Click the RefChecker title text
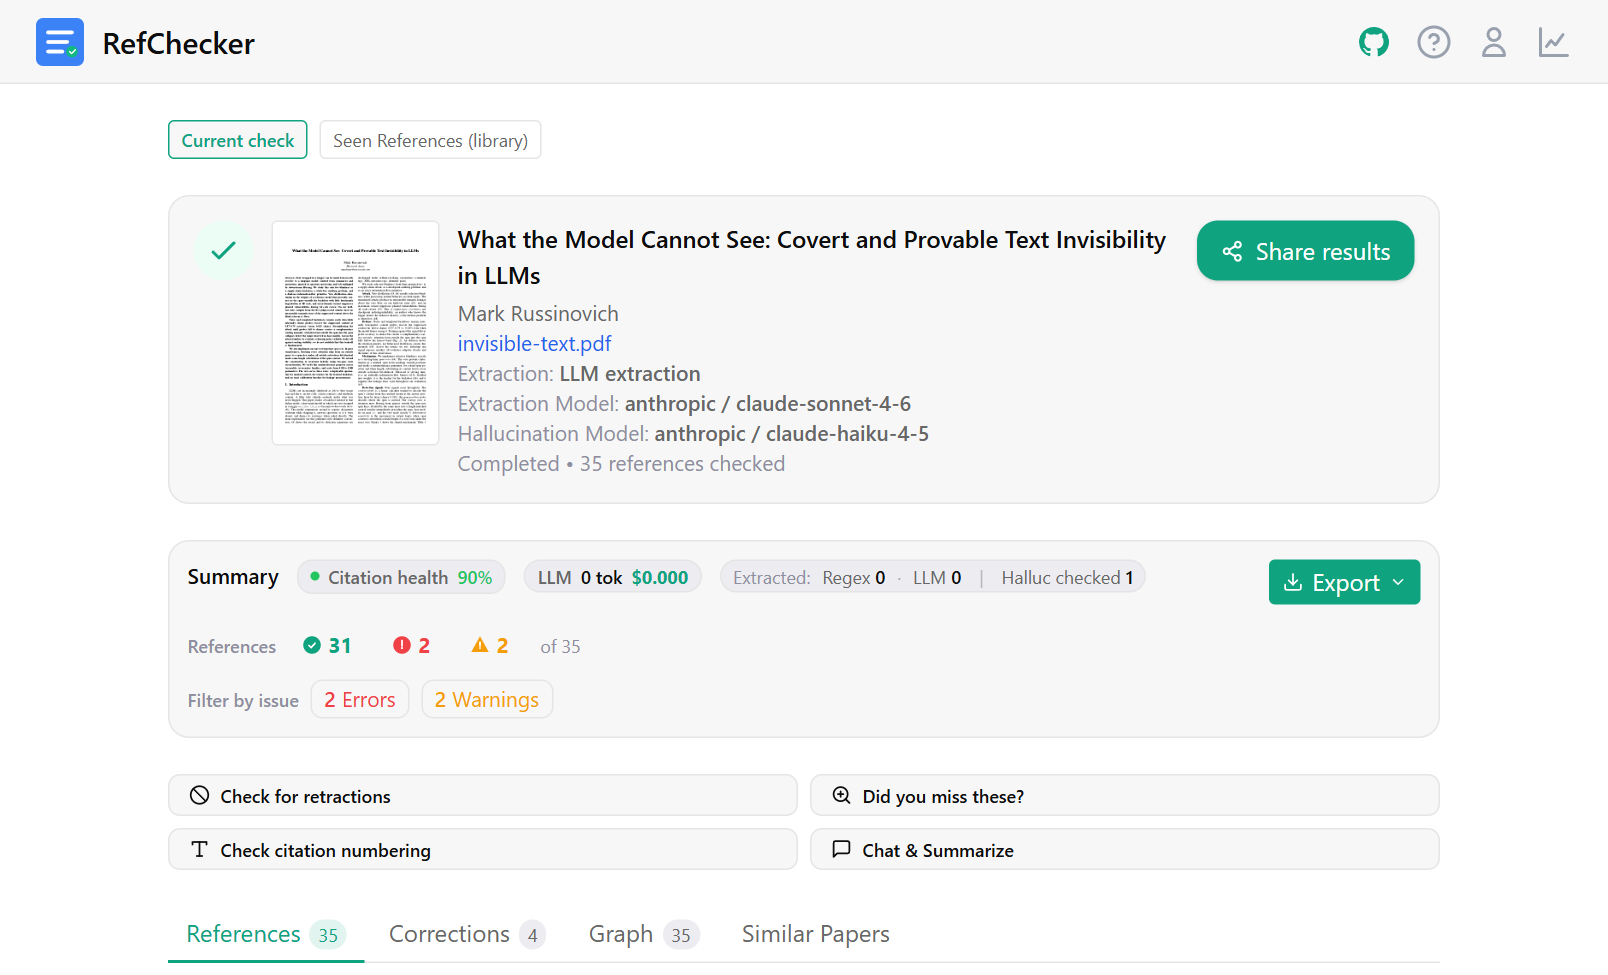This screenshot has height=975, width=1608. [x=179, y=44]
